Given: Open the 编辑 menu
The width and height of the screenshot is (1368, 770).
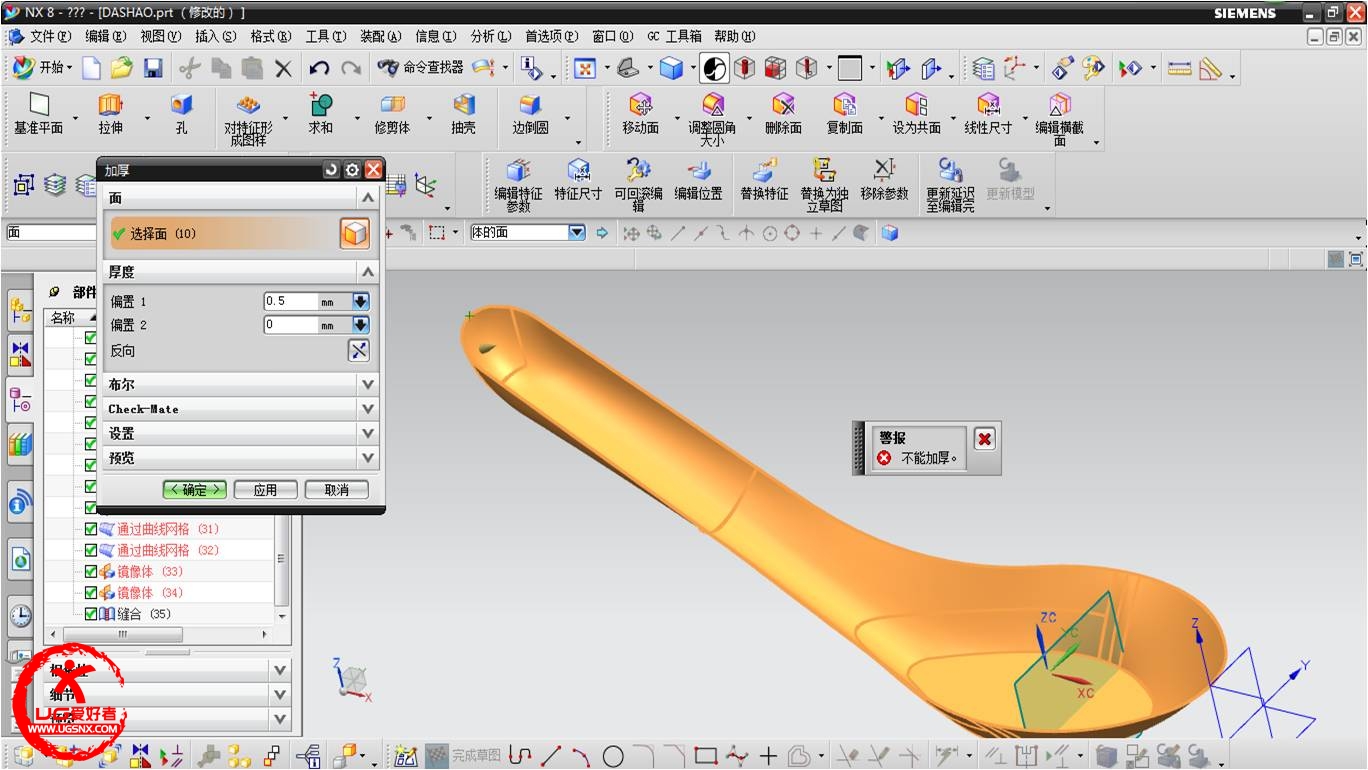Looking at the screenshot, I should pos(105,36).
